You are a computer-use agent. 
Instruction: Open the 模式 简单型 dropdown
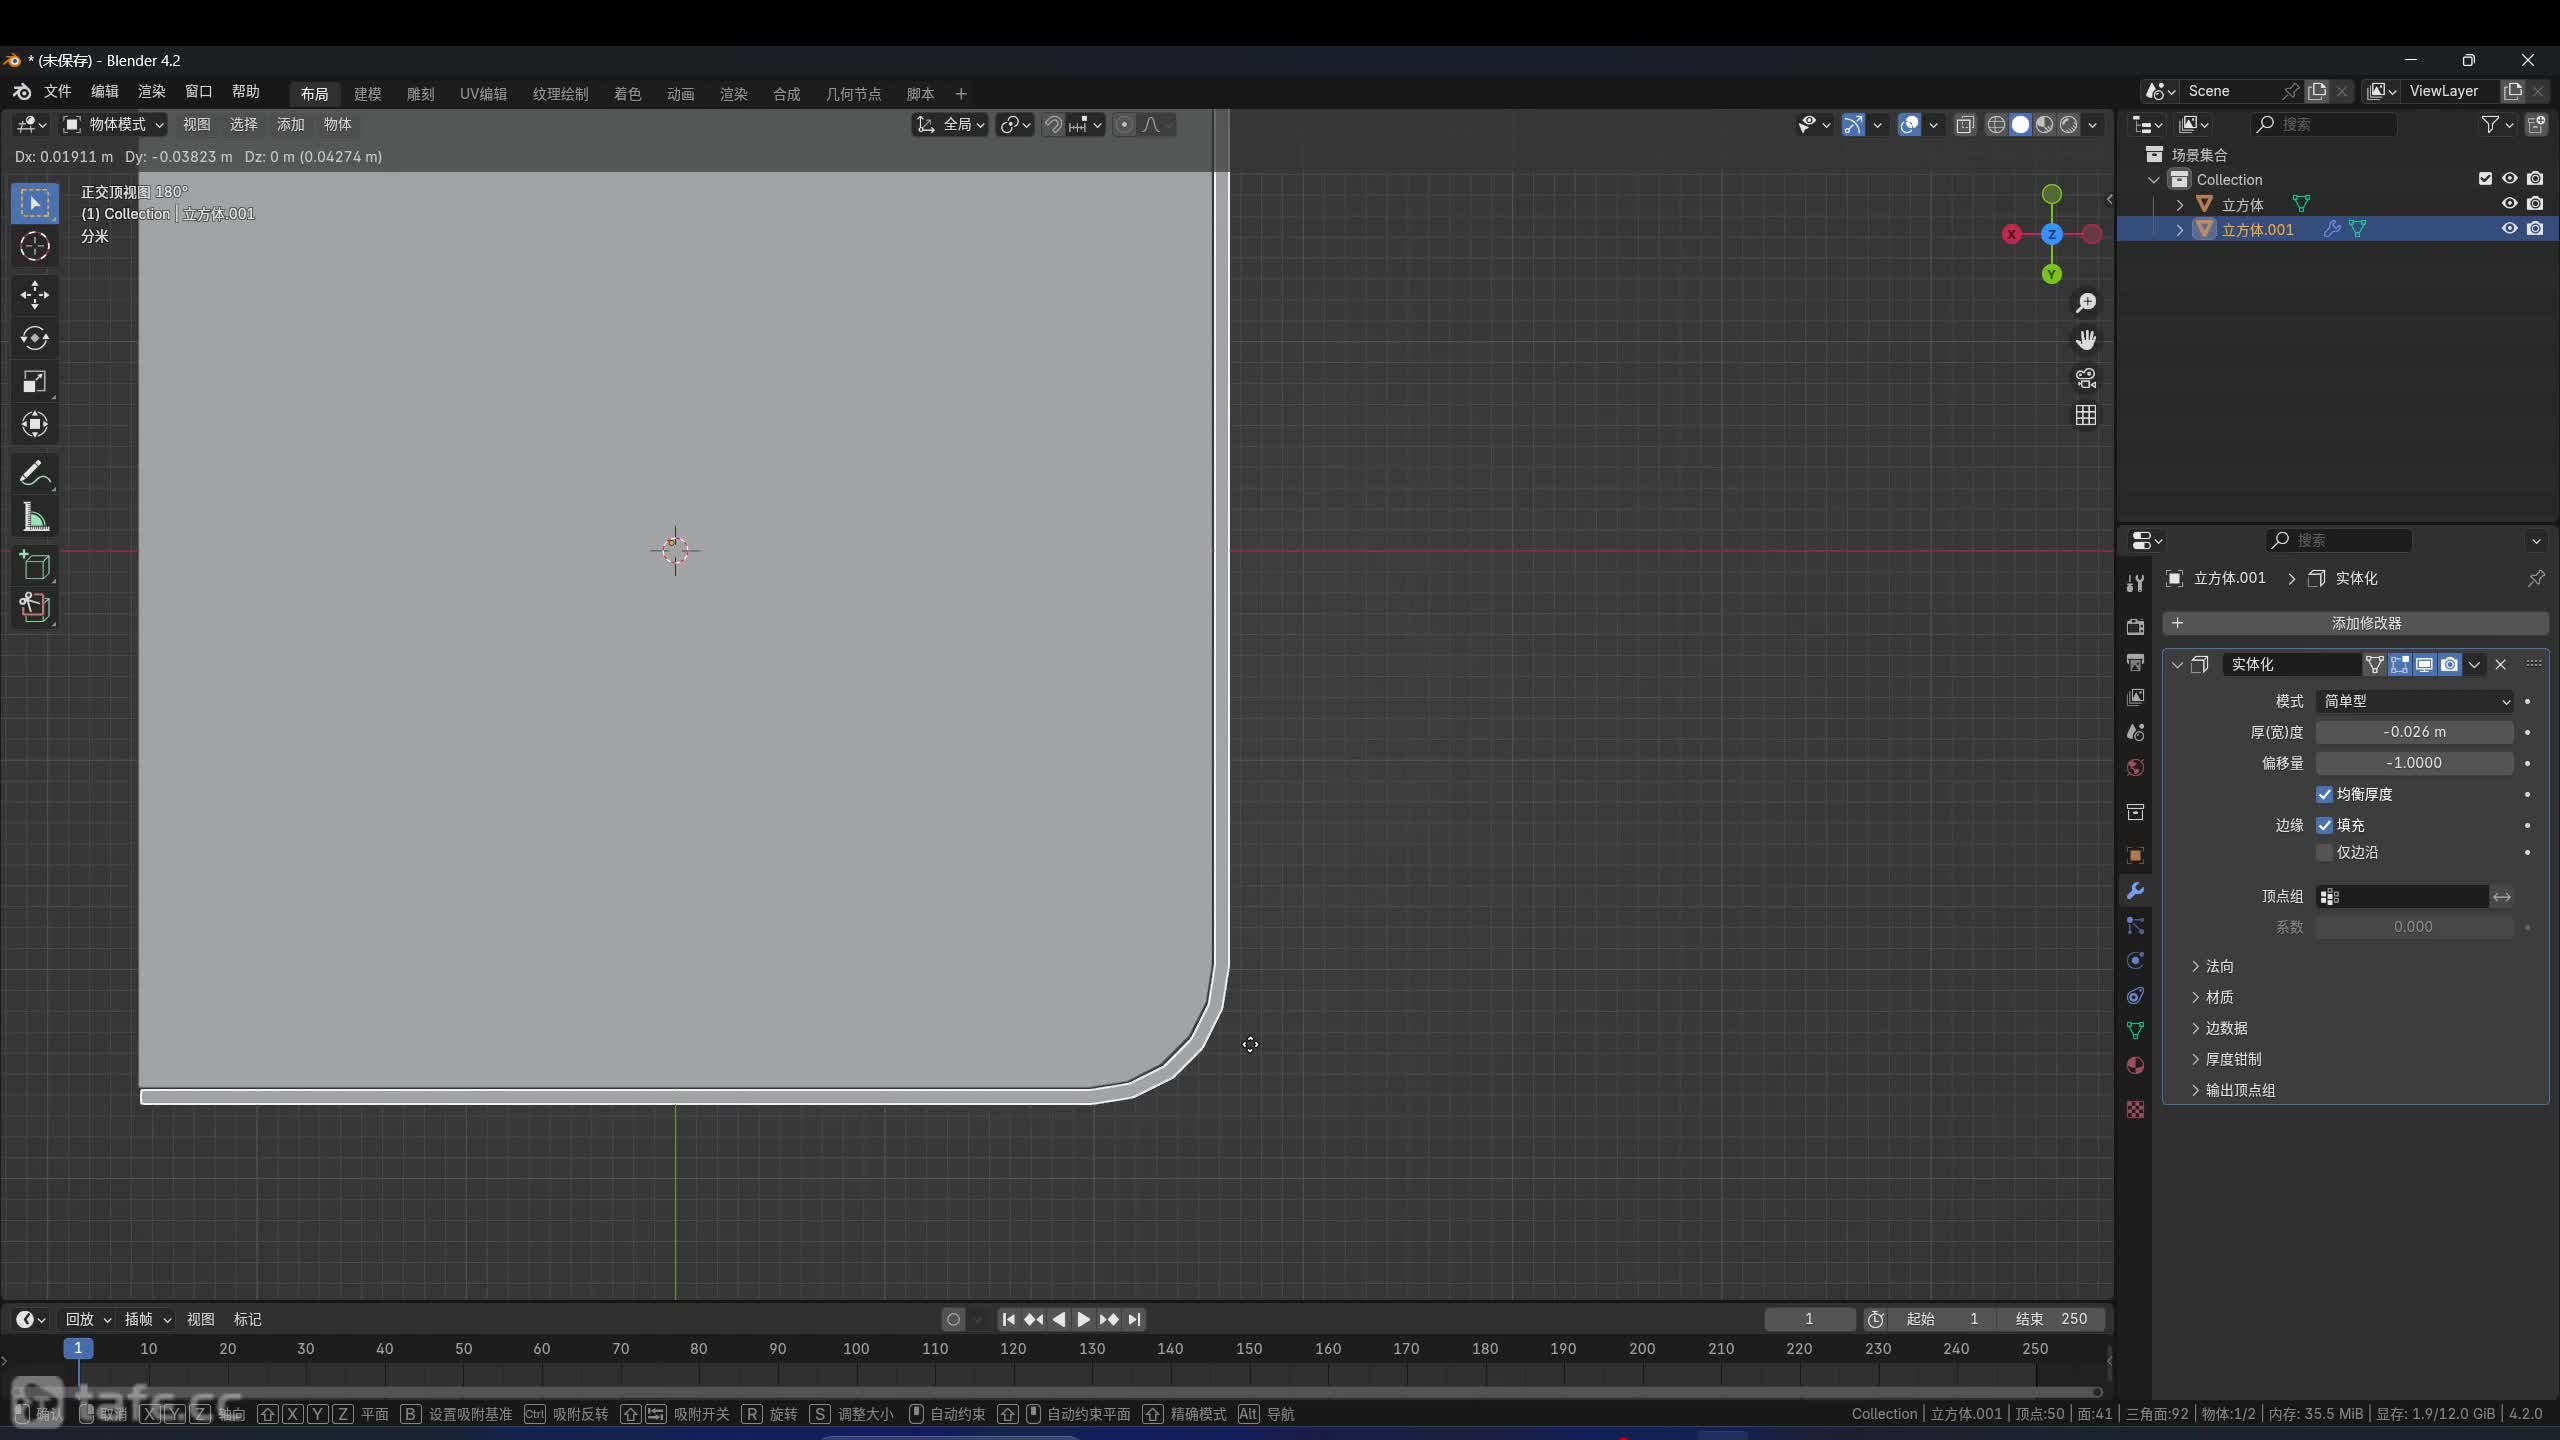(x=2414, y=702)
